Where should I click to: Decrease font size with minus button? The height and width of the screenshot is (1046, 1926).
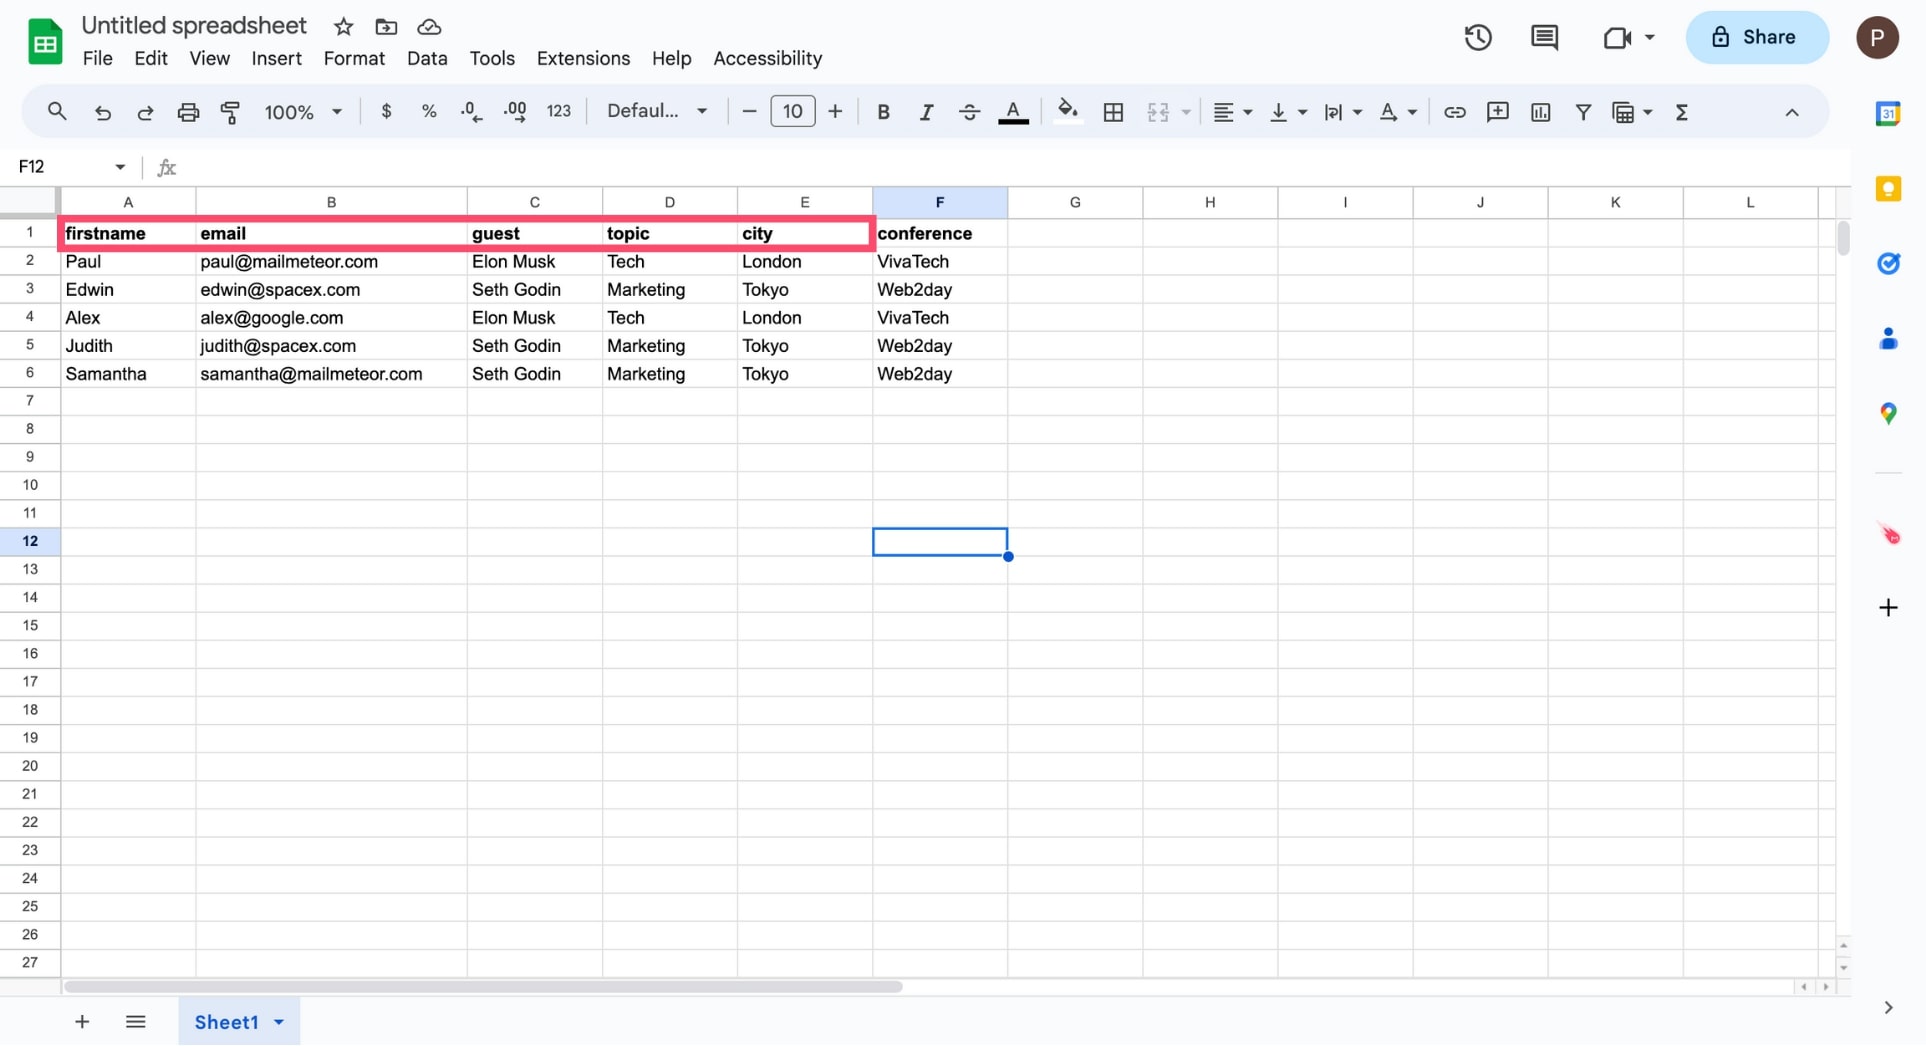749,111
